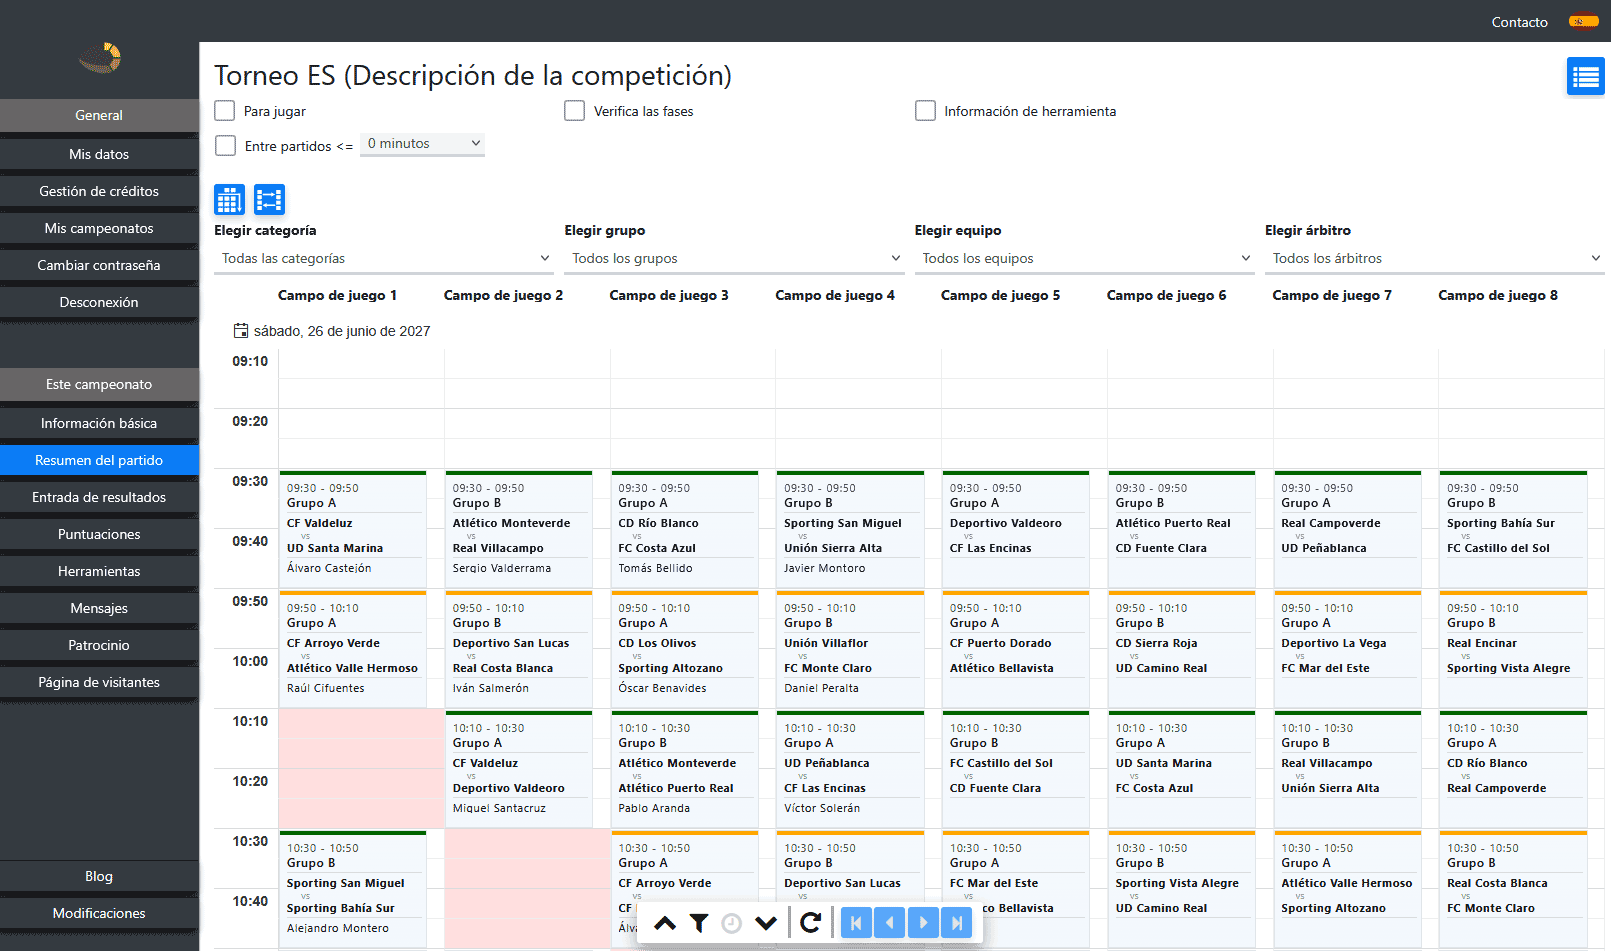This screenshot has width=1611, height=951.
Task: Click the date sábado, 26 de junio de 2027
Action: tap(342, 331)
